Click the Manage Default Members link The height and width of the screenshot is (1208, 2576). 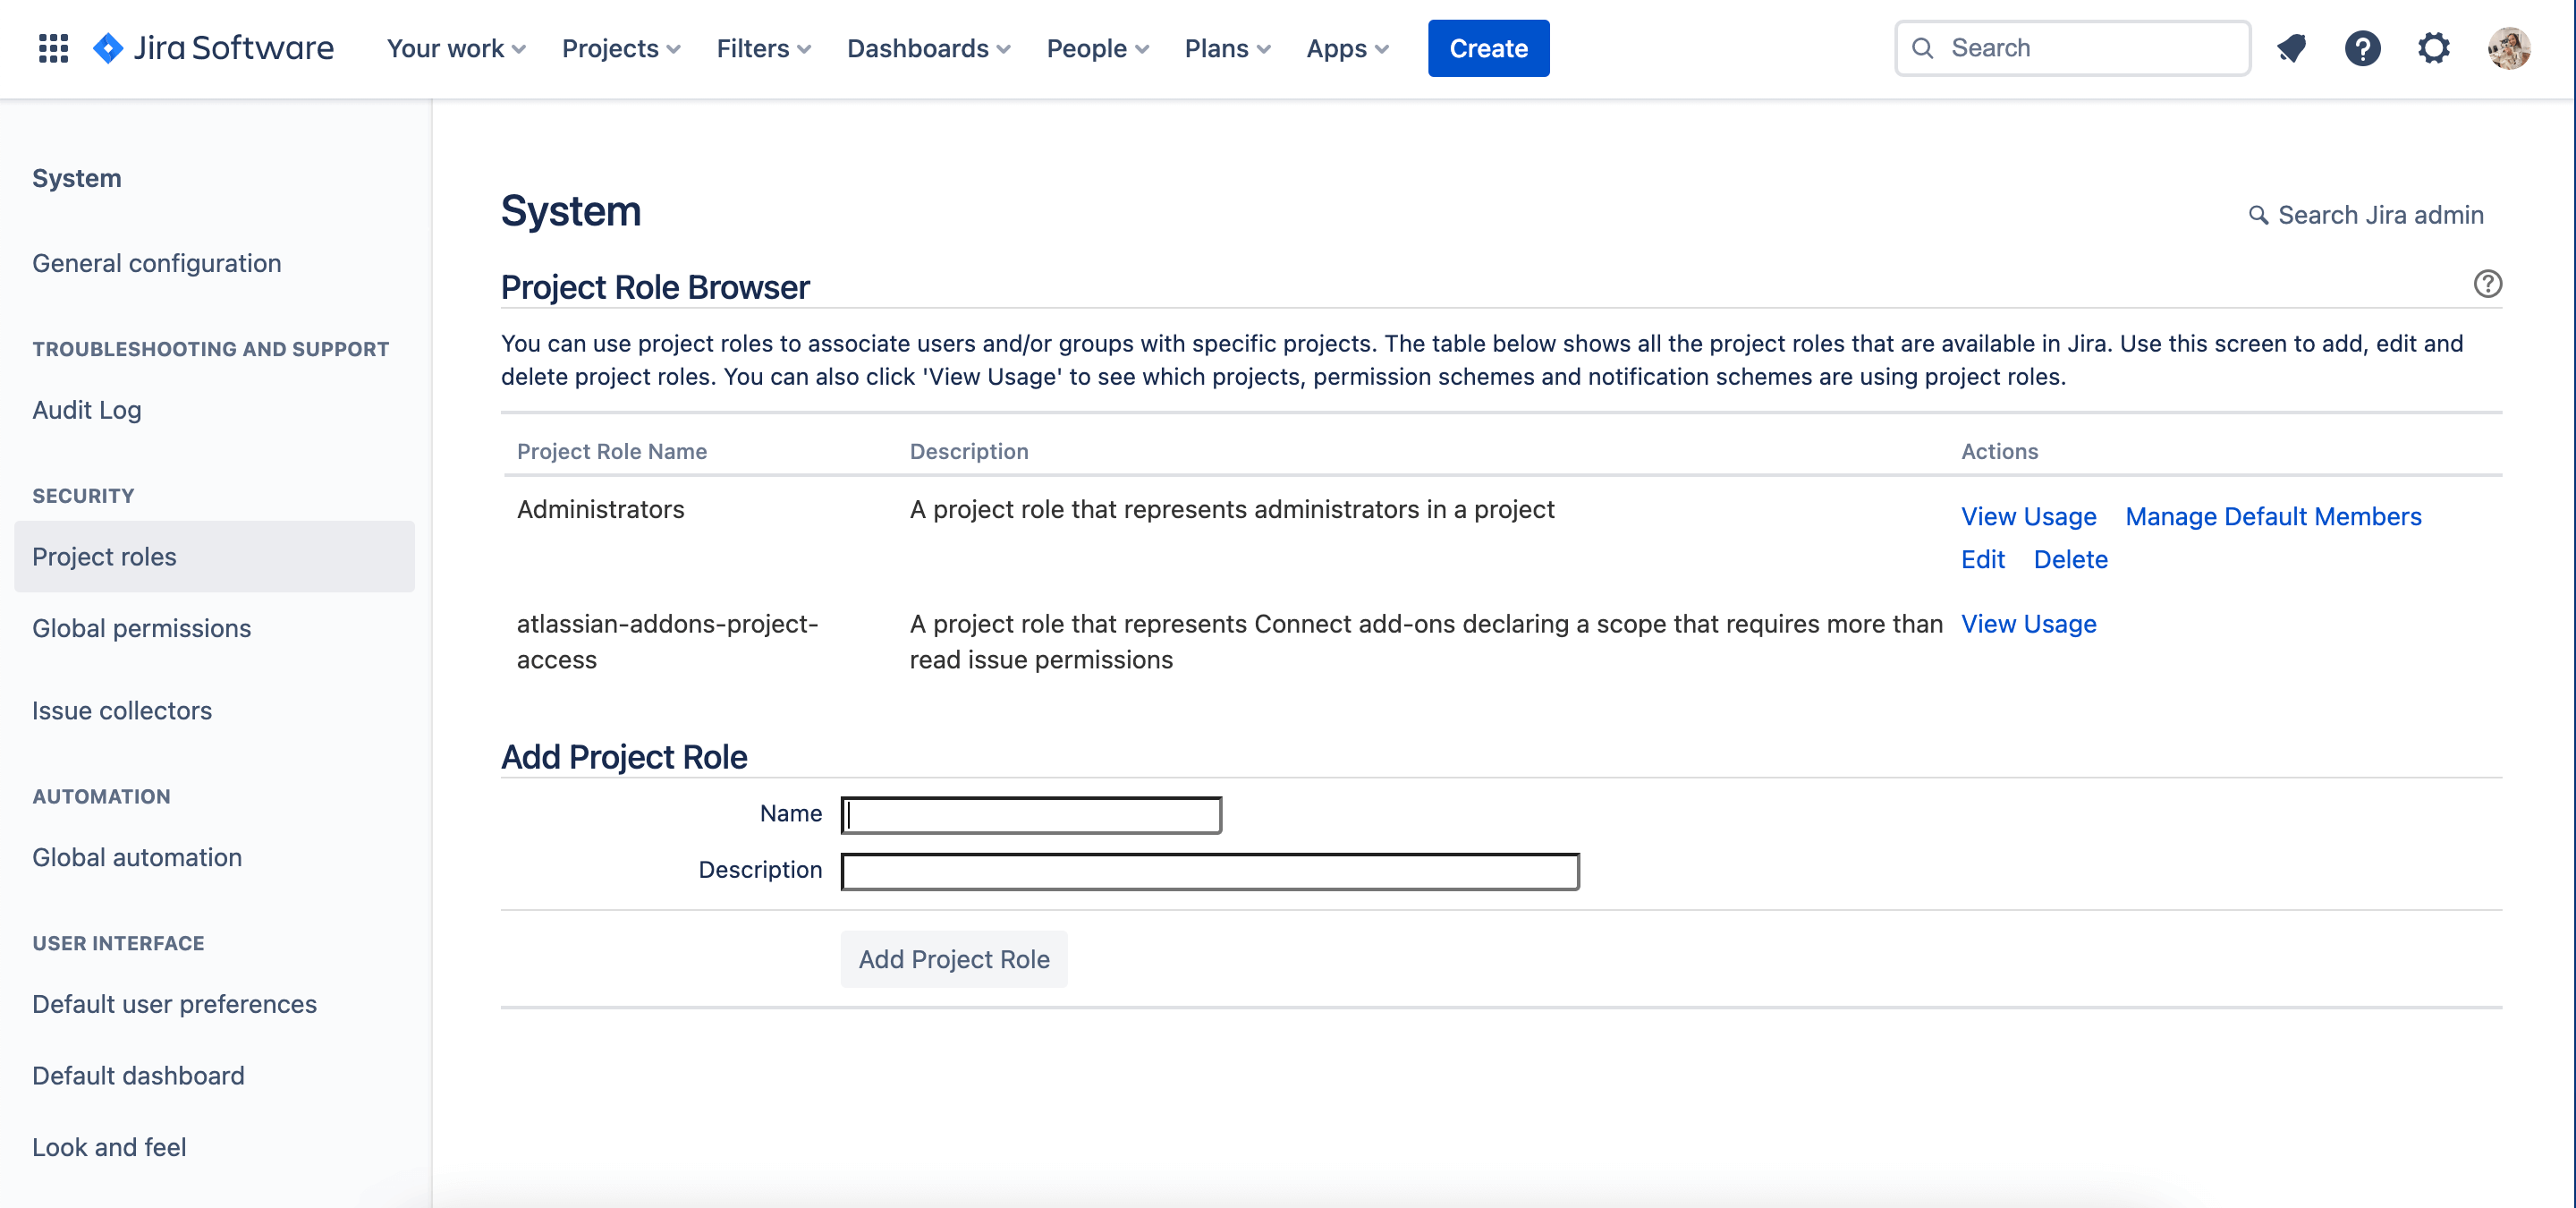tap(2272, 515)
